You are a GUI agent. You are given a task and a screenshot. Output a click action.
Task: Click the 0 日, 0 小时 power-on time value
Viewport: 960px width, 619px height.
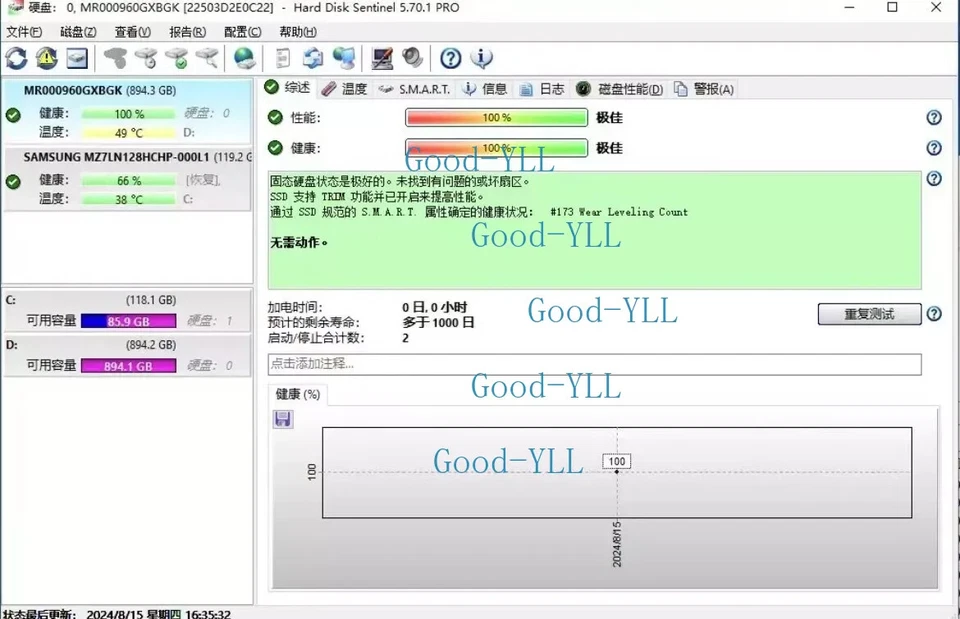pyautogui.click(x=434, y=307)
